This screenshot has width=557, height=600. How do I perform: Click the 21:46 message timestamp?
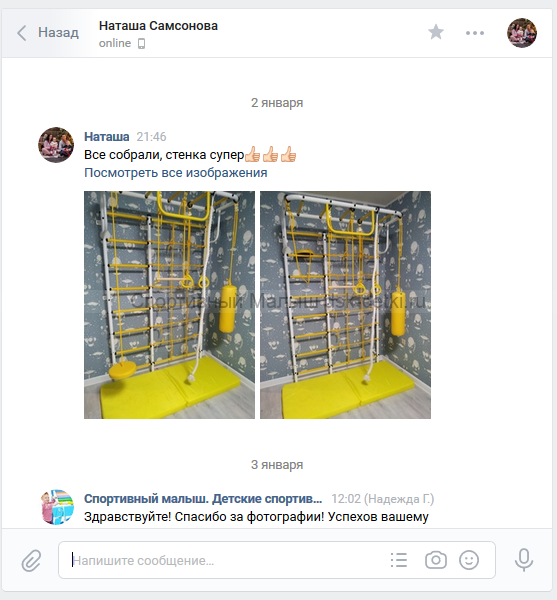pos(151,137)
